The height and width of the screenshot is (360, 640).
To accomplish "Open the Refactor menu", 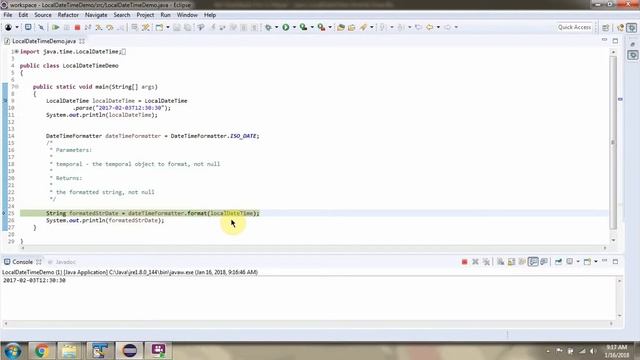I will tap(68, 15).
